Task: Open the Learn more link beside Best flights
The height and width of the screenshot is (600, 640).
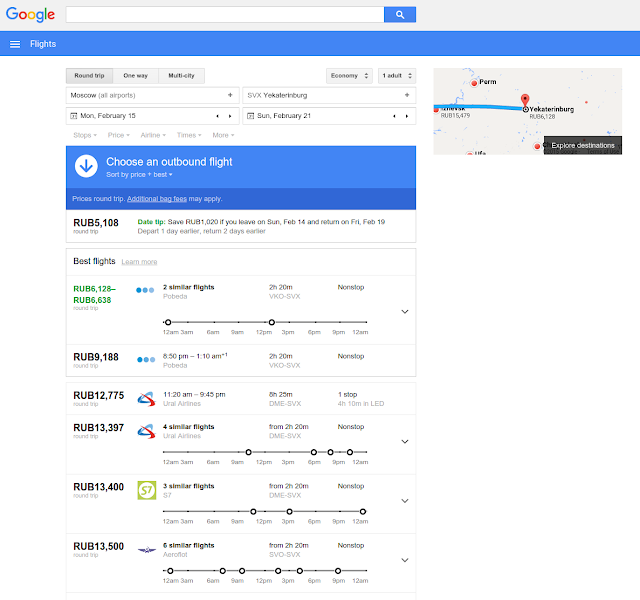Action: tap(139, 262)
